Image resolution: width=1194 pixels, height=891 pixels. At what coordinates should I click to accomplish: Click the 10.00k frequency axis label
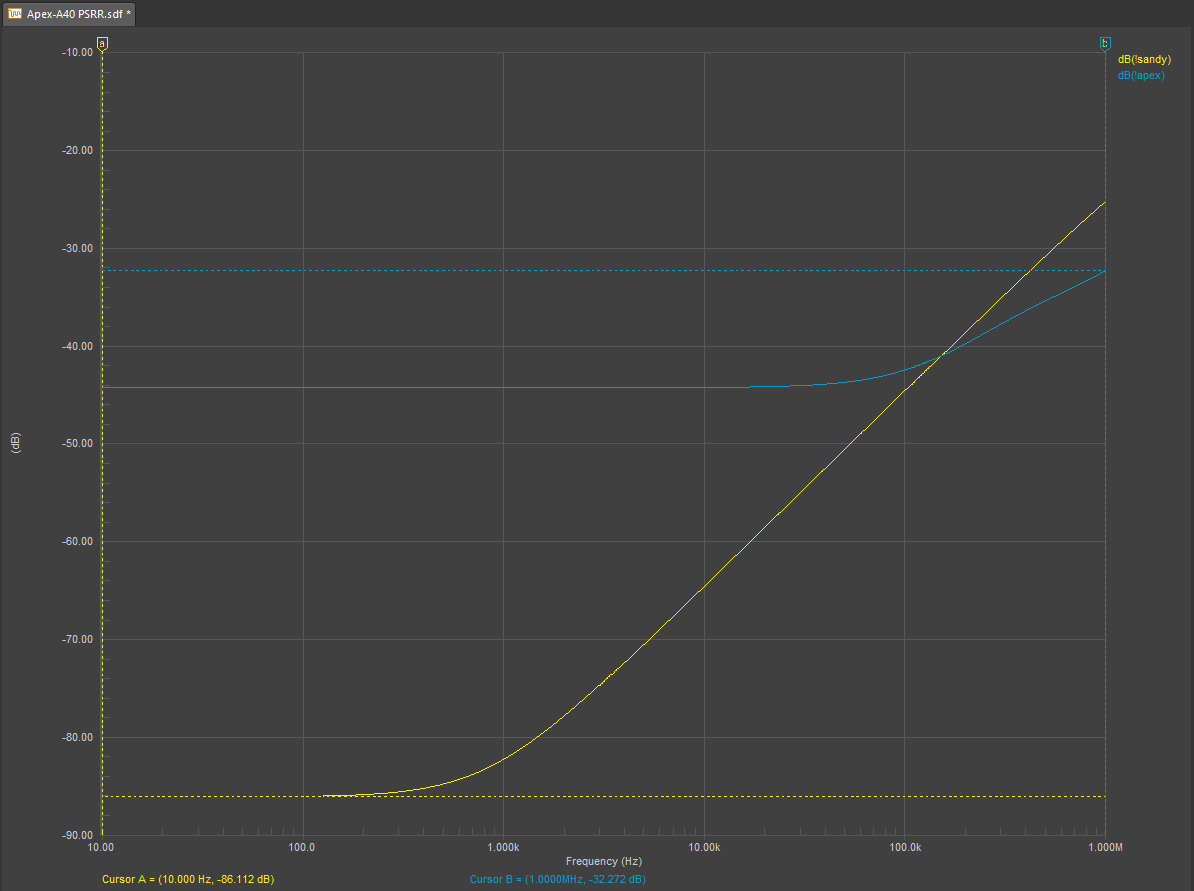pos(704,848)
